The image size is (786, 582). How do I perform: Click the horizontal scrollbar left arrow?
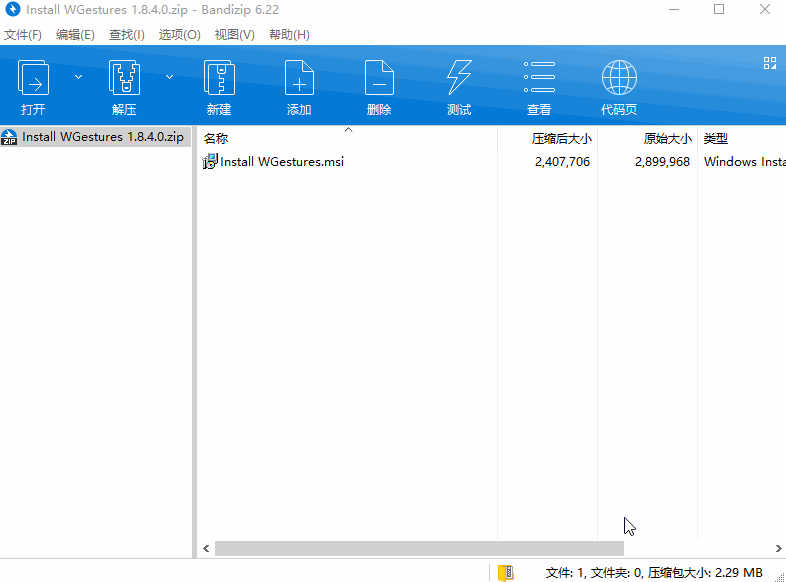pyautogui.click(x=206, y=548)
